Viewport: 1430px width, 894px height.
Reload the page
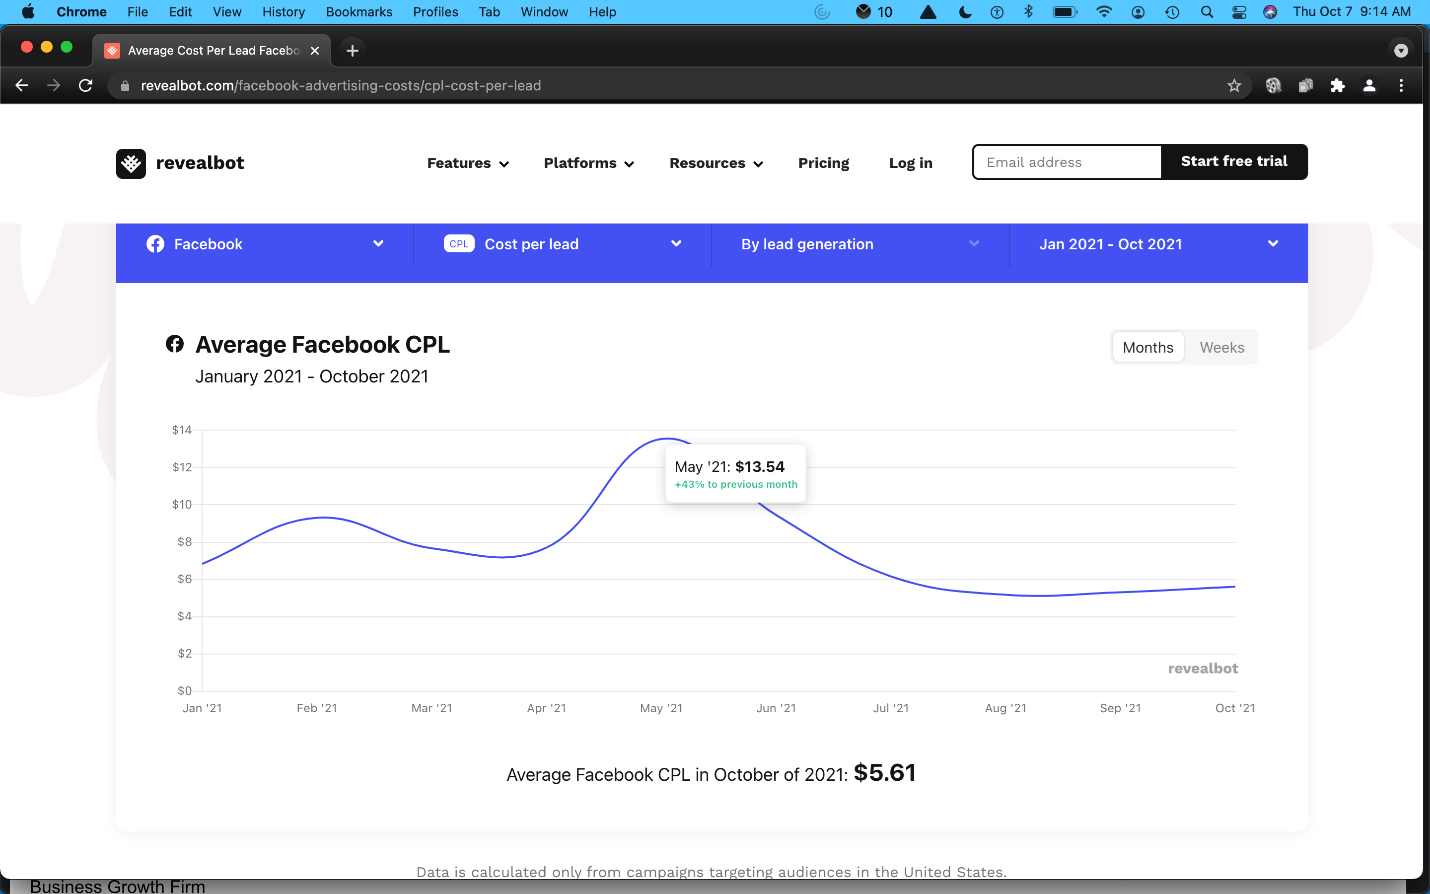tap(86, 86)
